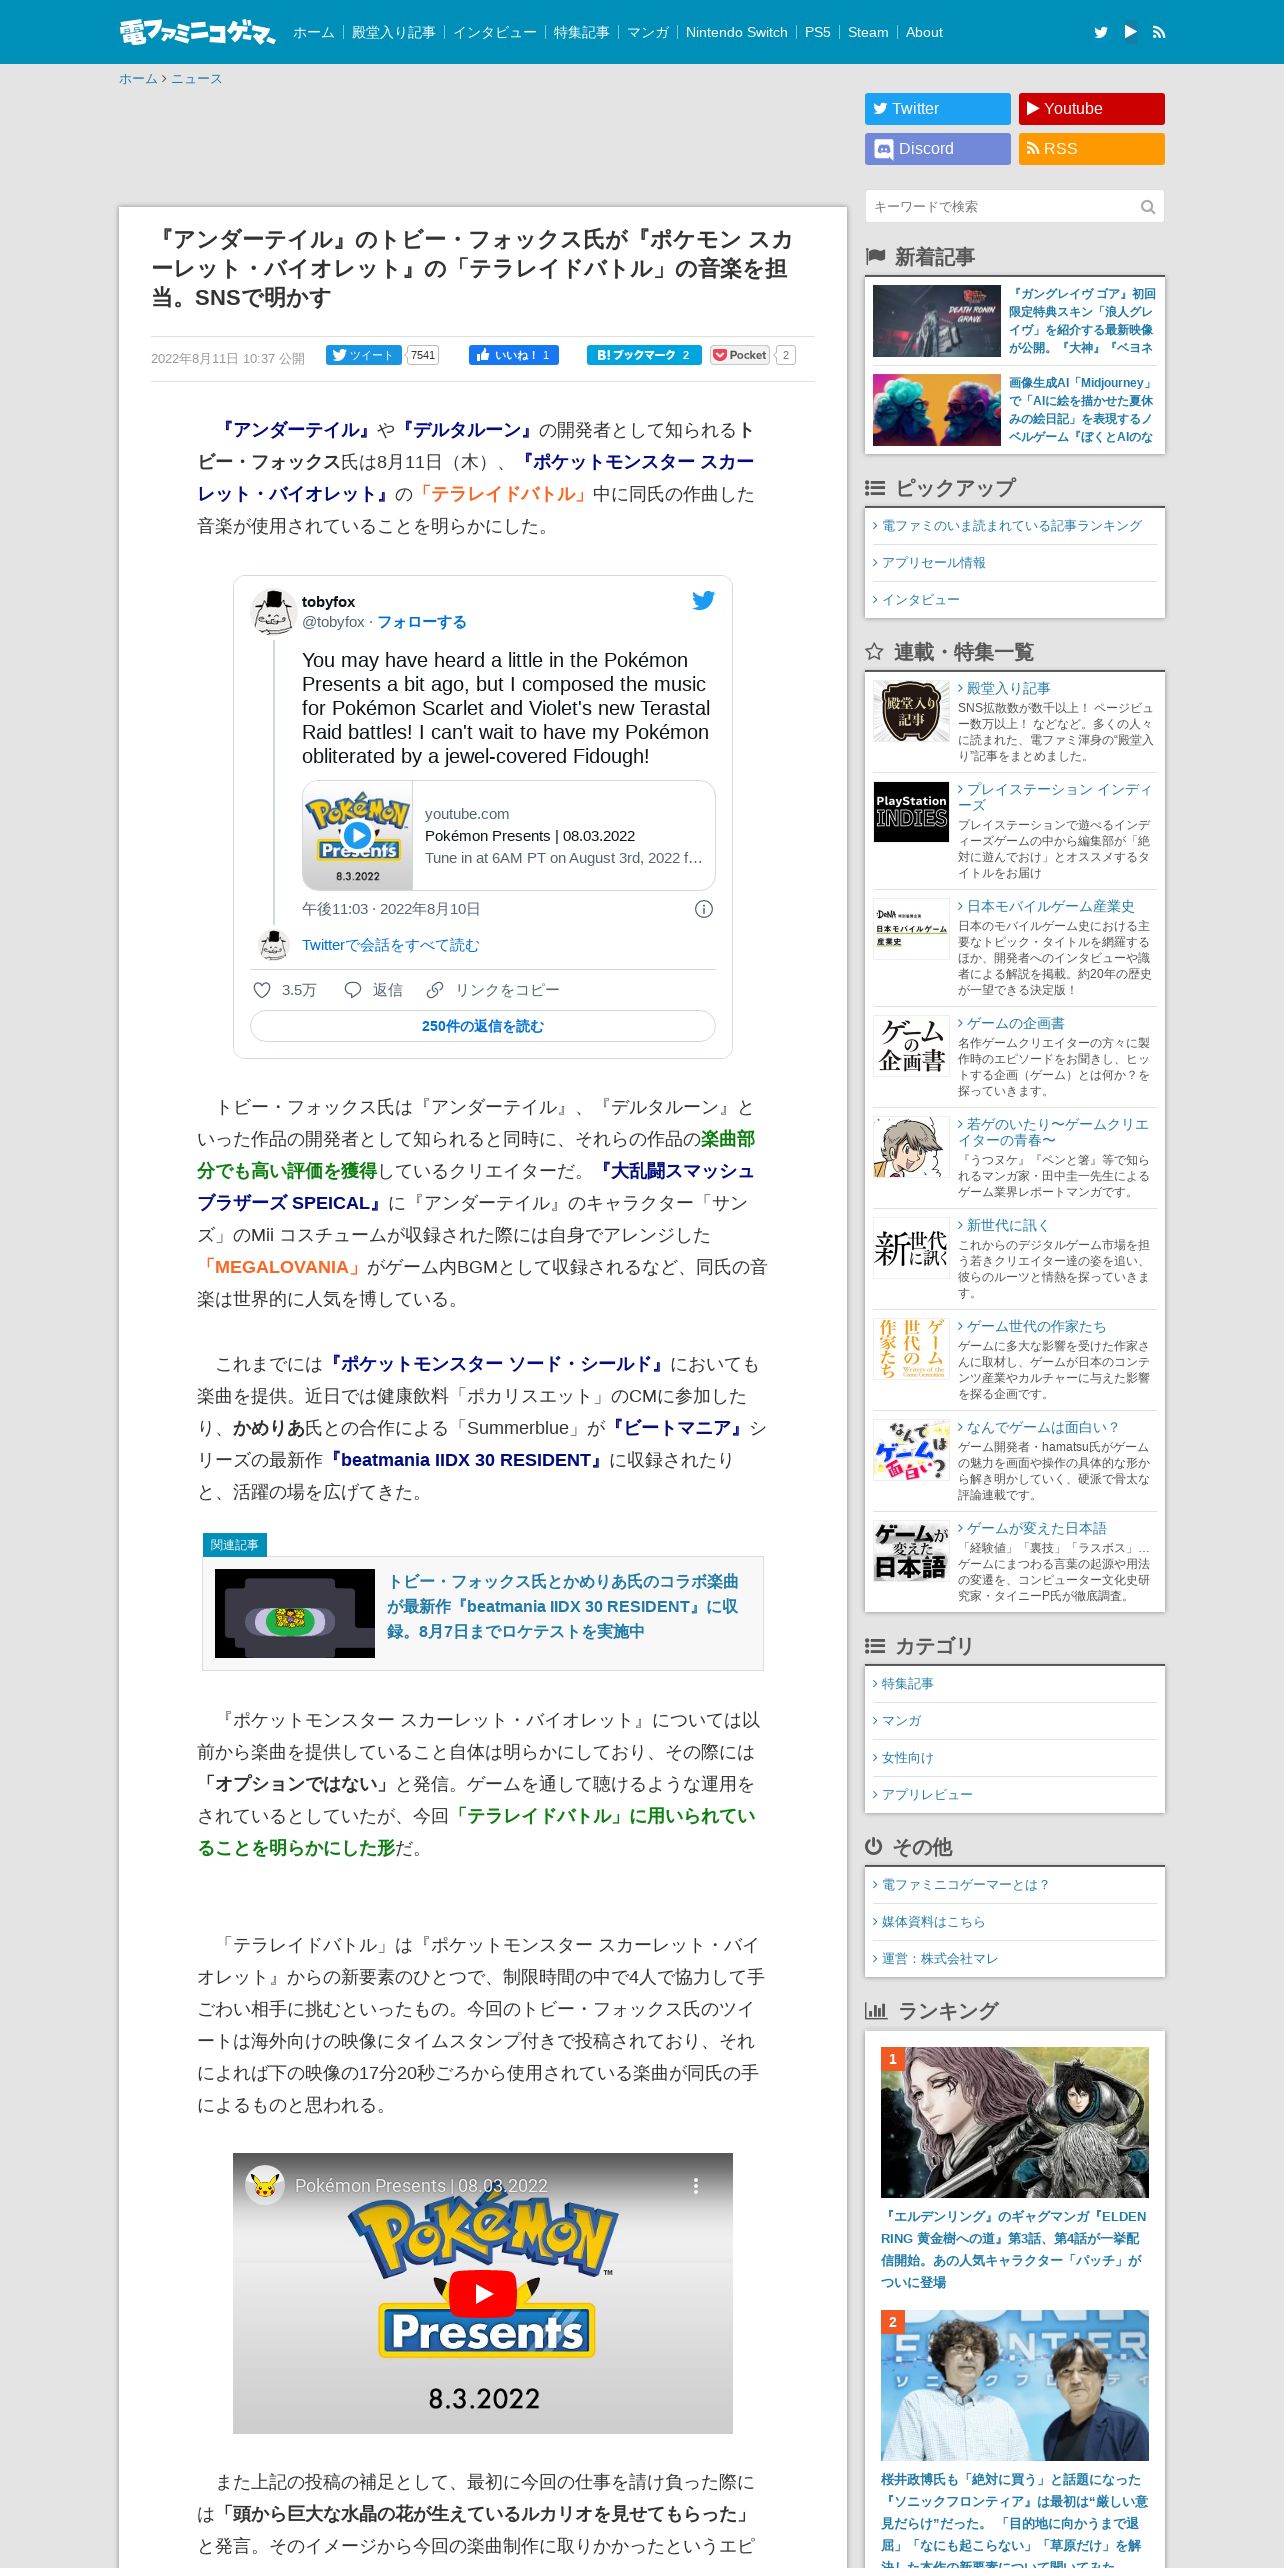This screenshot has height=2568, width=1284.
Task: Click the tweet count 7541 badge
Action: tap(423, 355)
